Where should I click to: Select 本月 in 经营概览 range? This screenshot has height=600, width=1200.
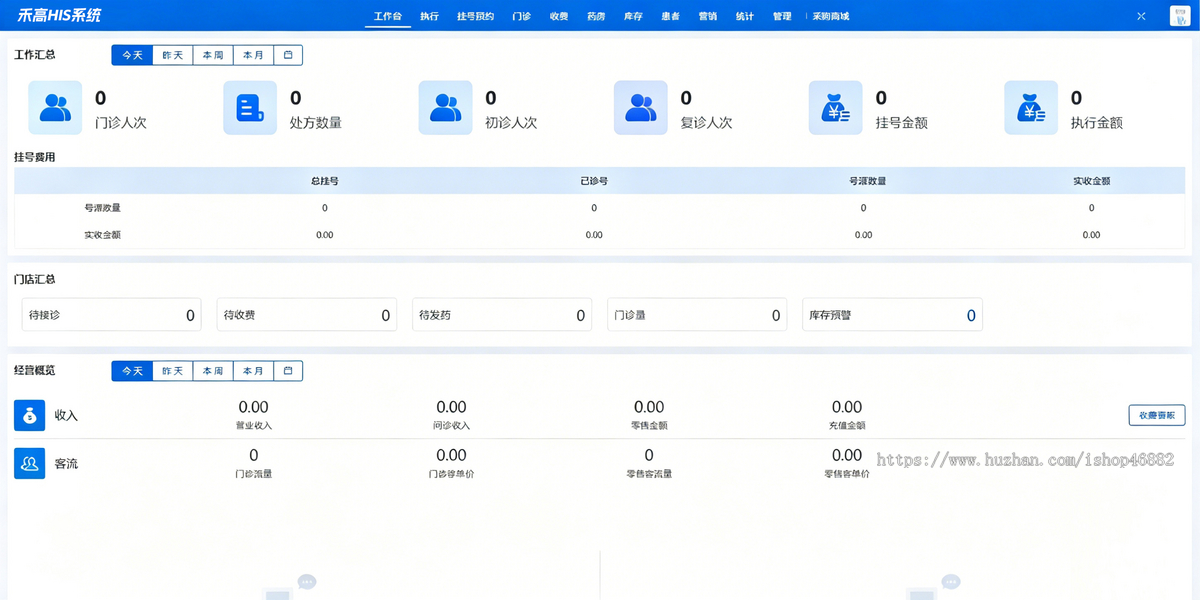[254, 371]
